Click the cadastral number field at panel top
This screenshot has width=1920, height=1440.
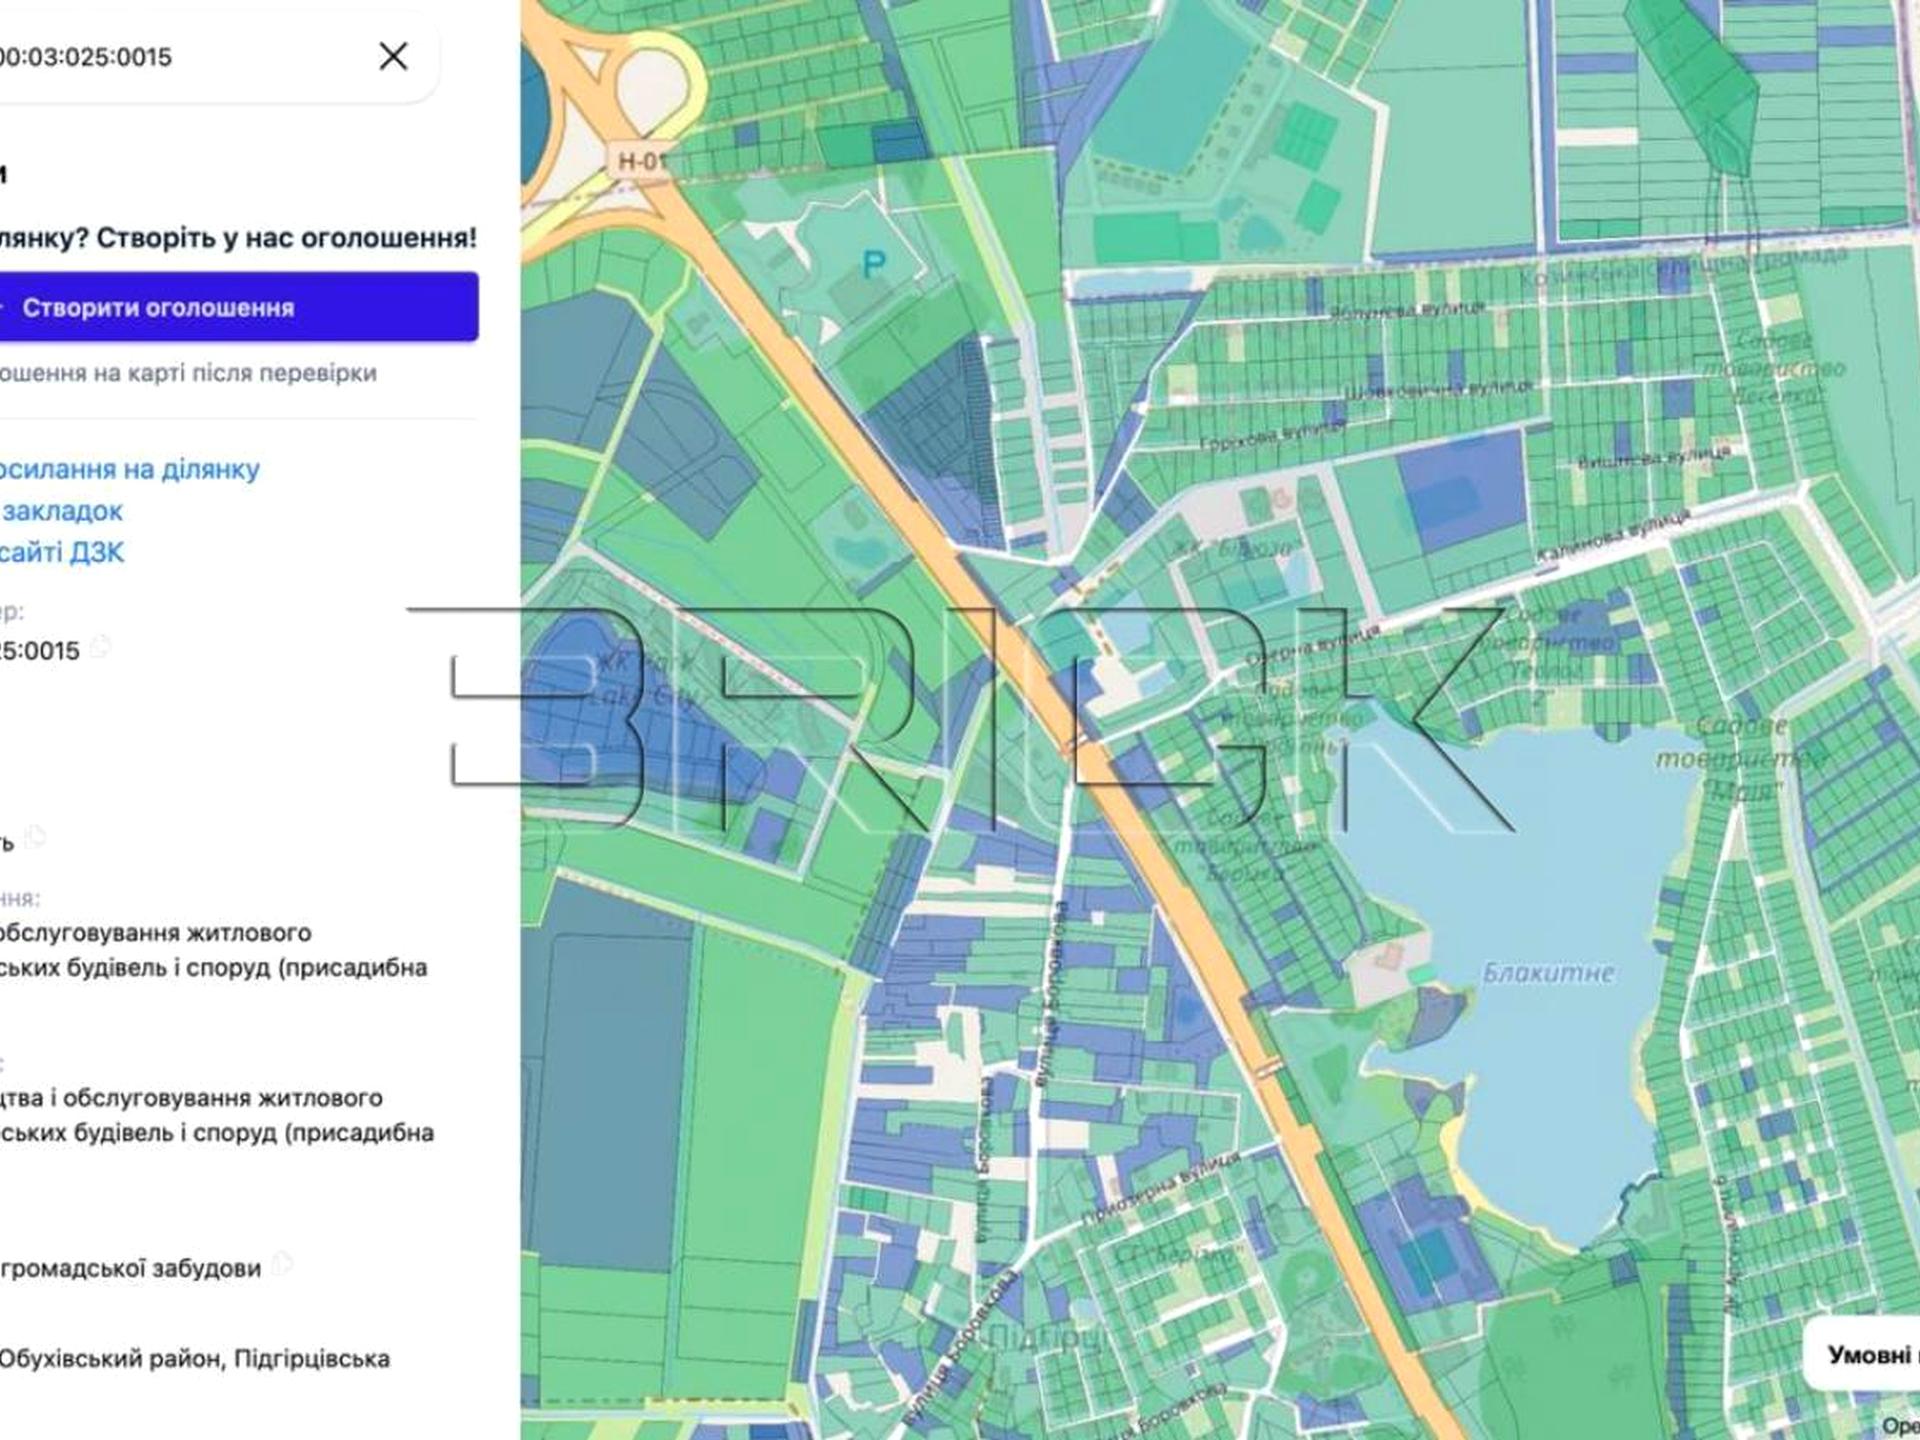pos(198,57)
